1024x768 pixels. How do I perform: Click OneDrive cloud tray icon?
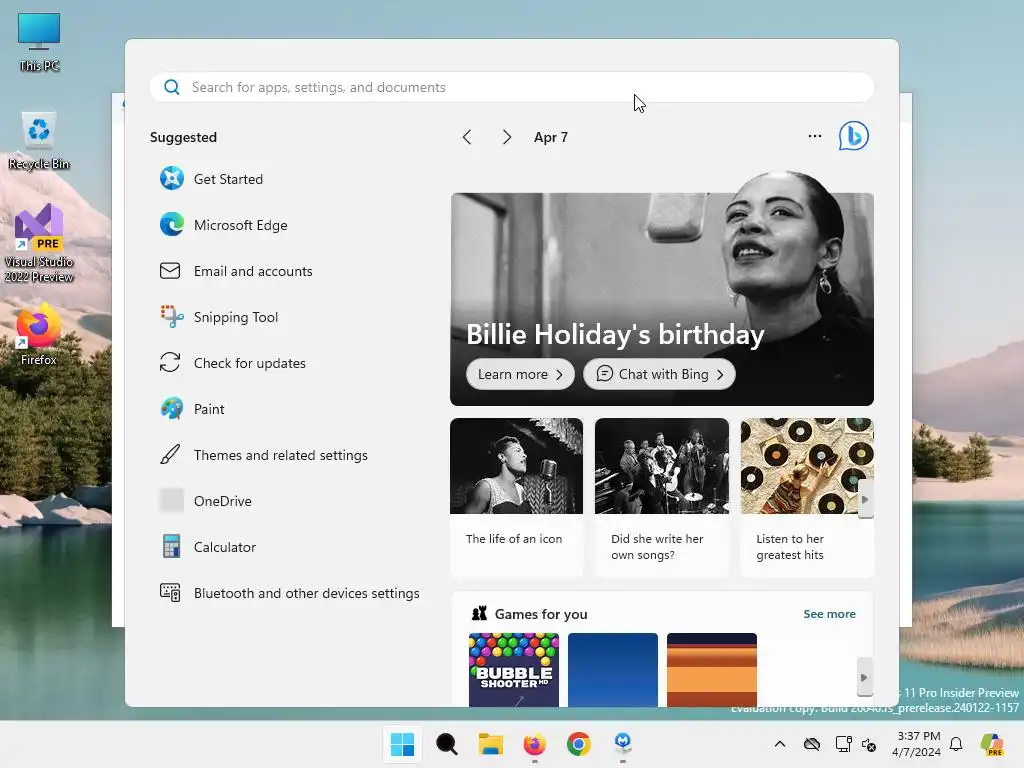coord(812,744)
